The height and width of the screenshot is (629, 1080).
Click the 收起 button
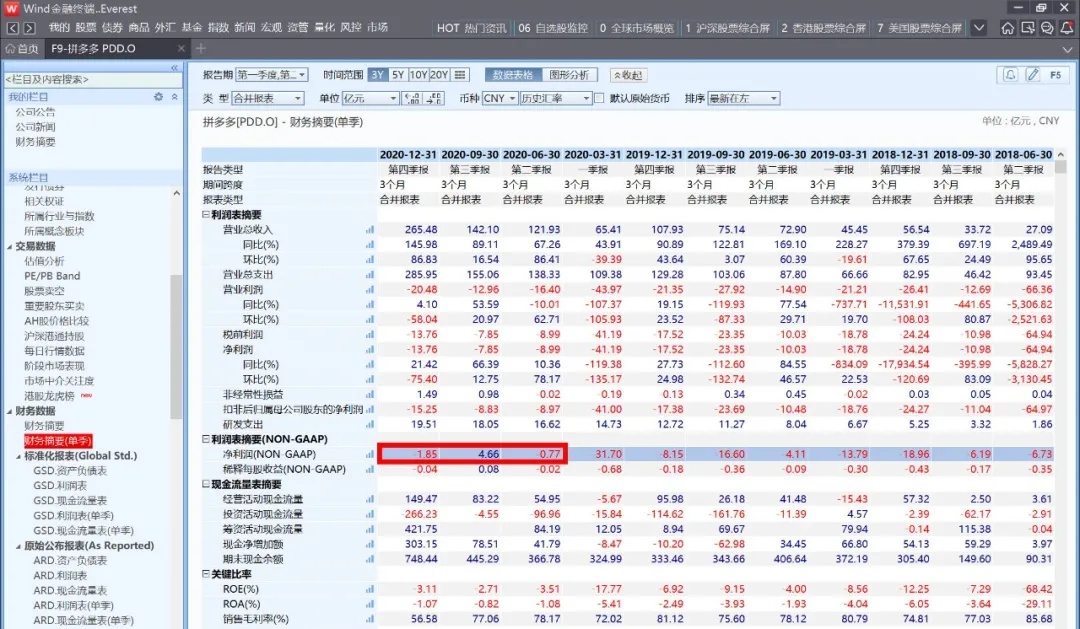627,75
